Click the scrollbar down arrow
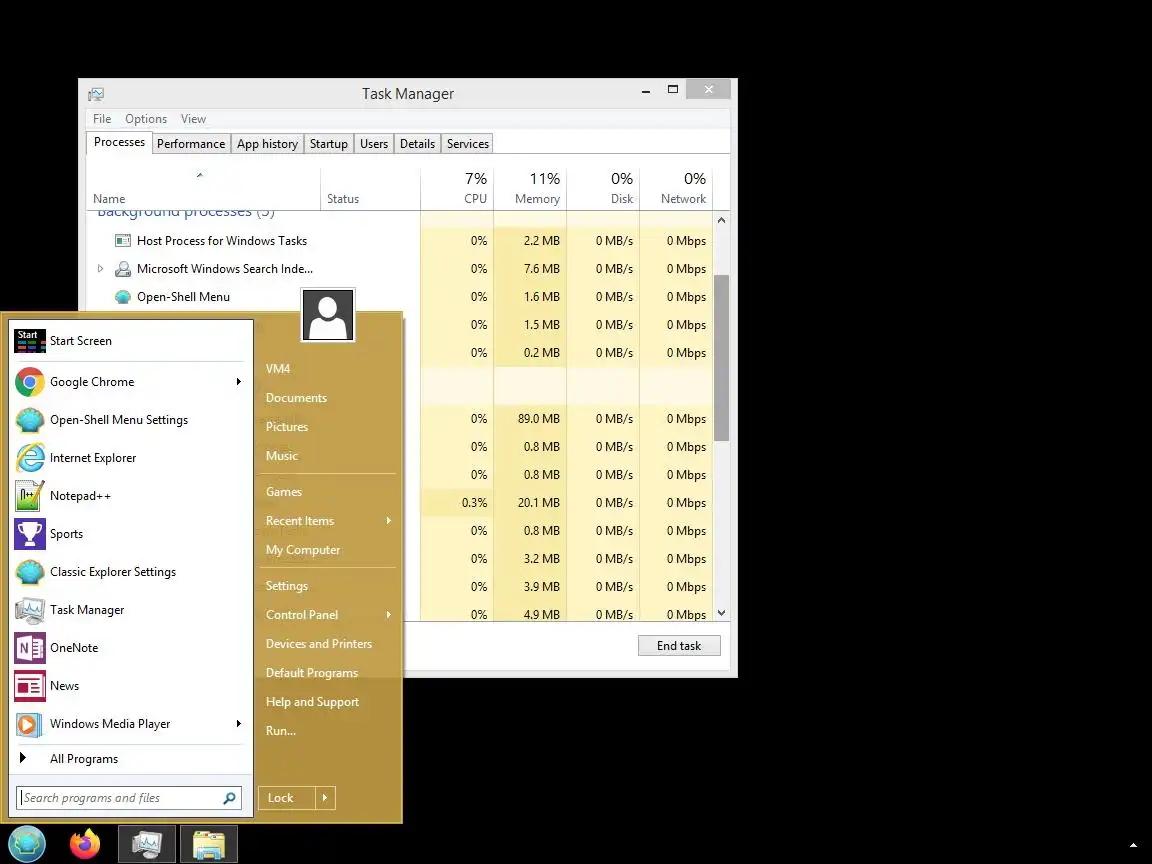1152x864 pixels. [721, 613]
